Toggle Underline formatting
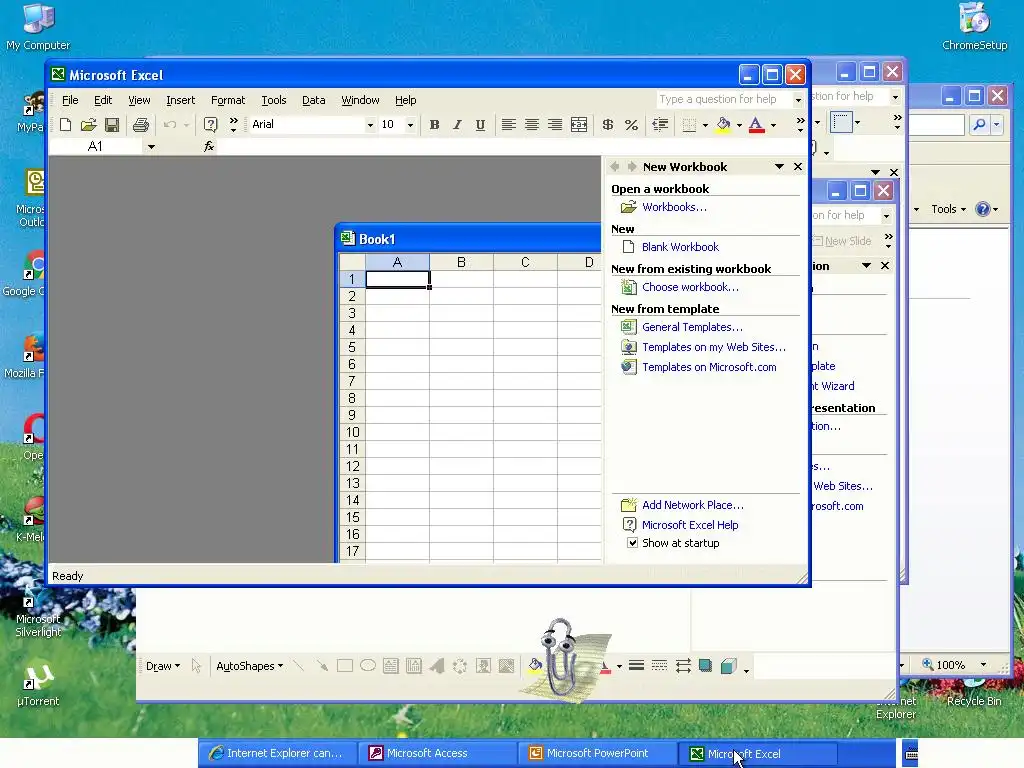The width and height of the screenshot is (1024, 768). click(480, 125)
